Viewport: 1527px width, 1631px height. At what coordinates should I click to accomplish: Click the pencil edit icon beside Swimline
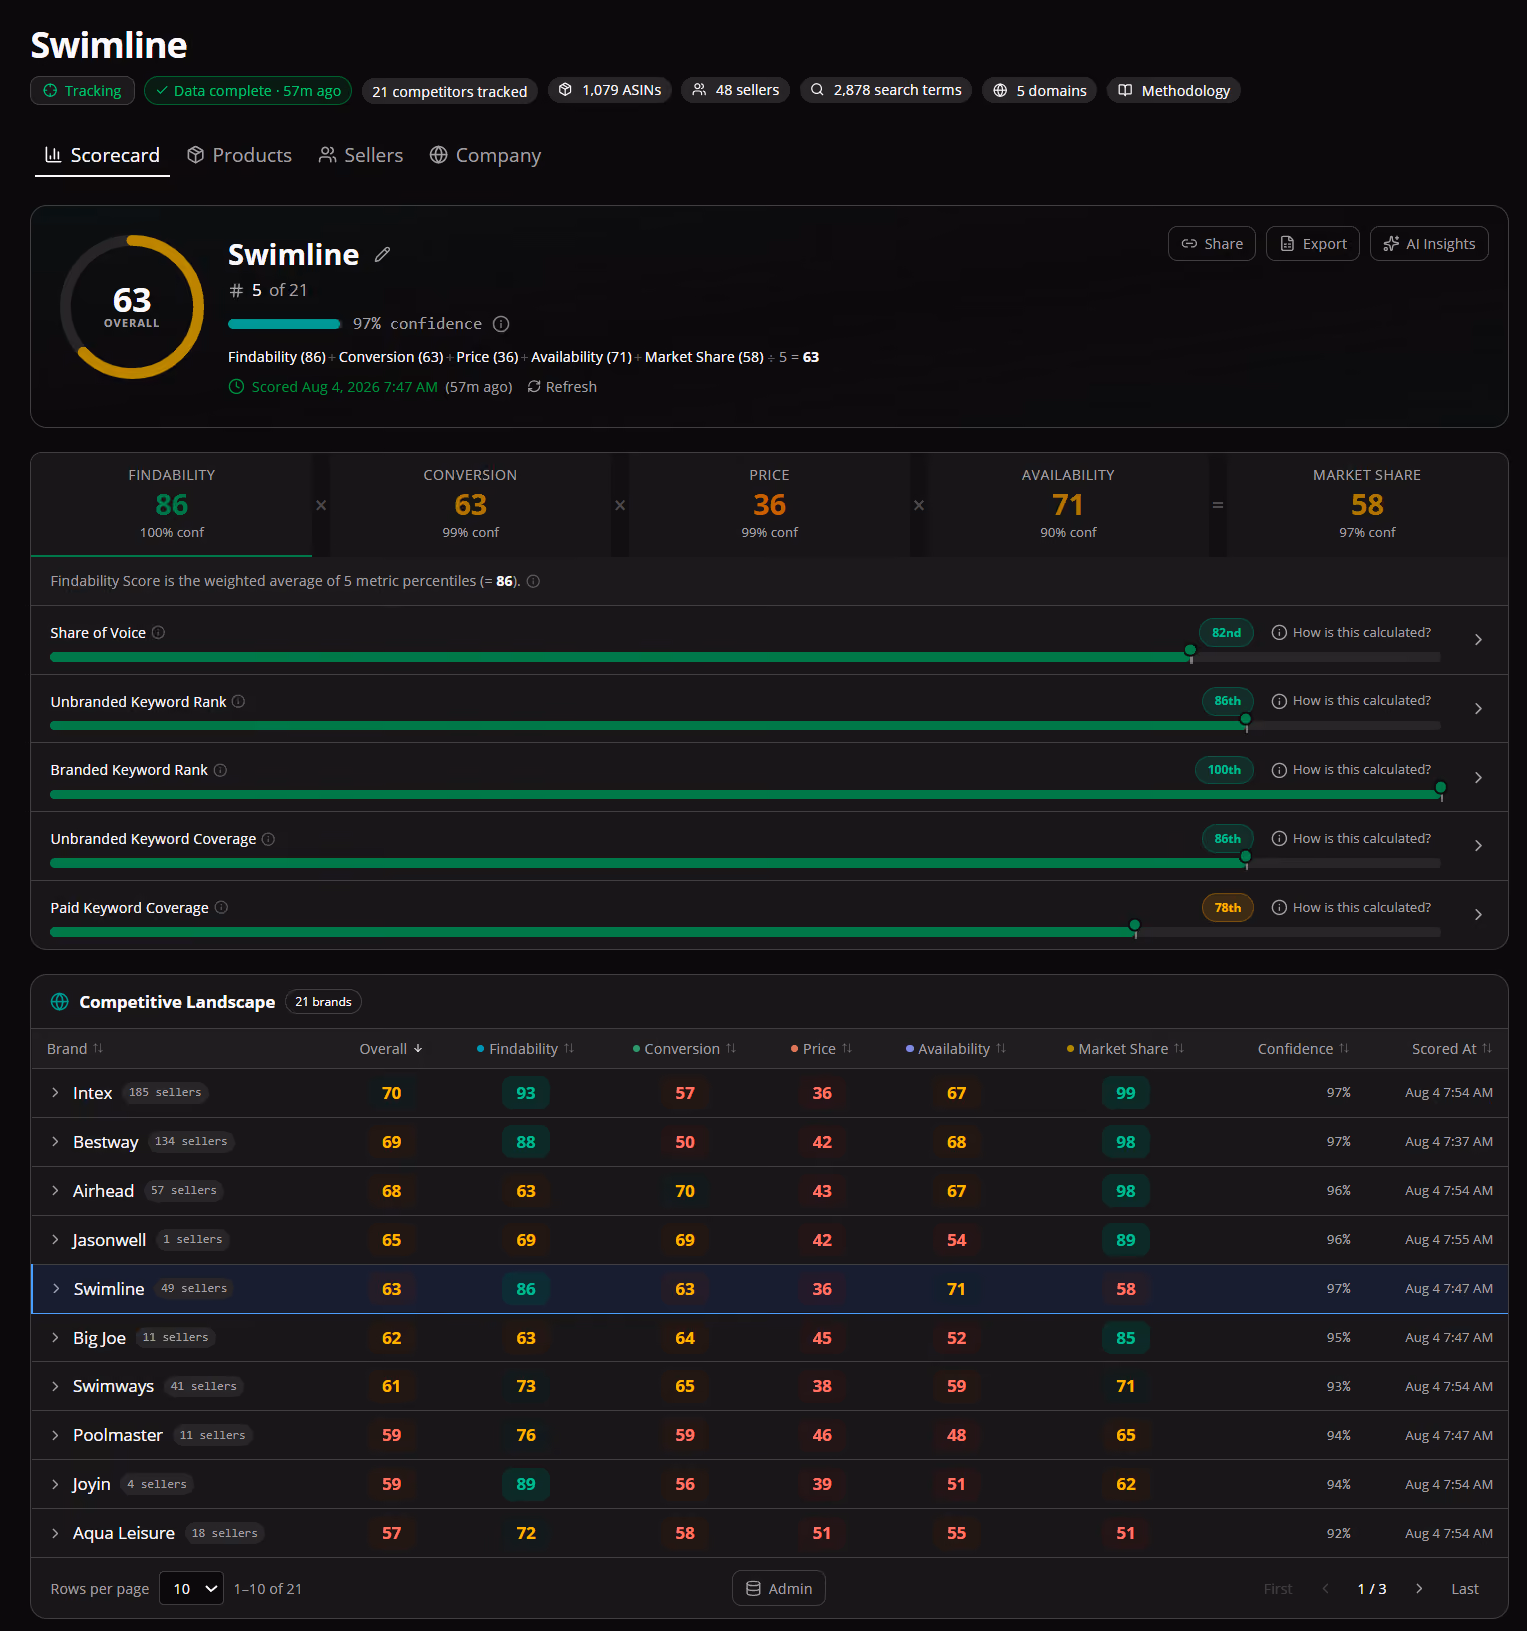click(x=382, y=255)
